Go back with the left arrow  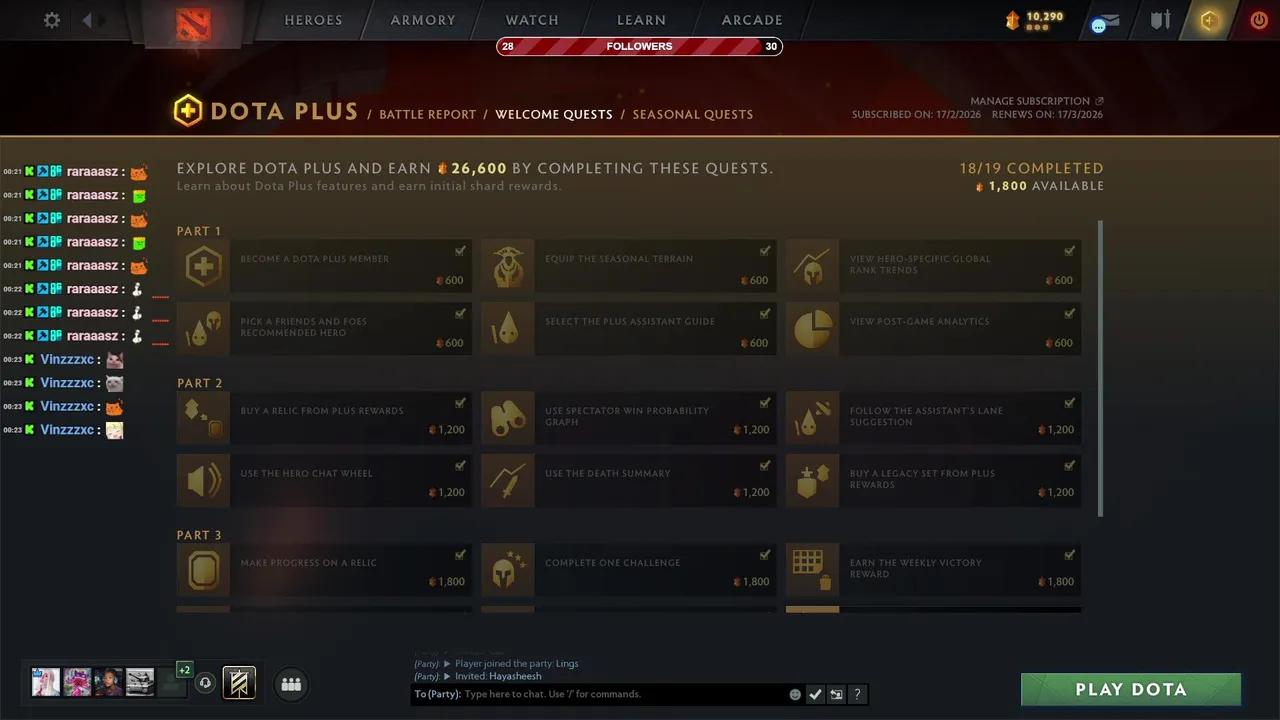[87, 20]
